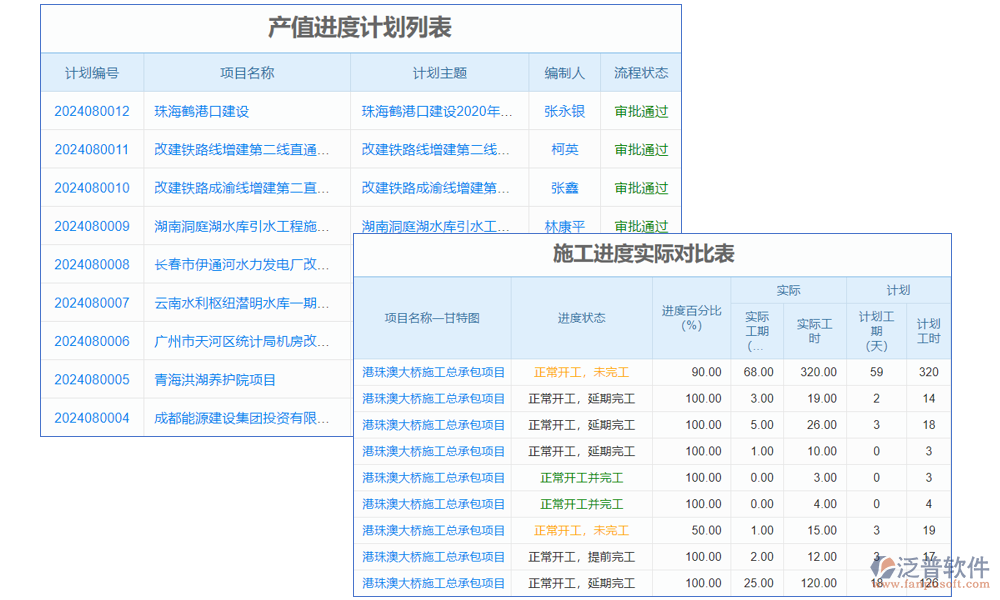Open Gantt link of first 港珠澳大桥施工总承包项目 row

432,371
